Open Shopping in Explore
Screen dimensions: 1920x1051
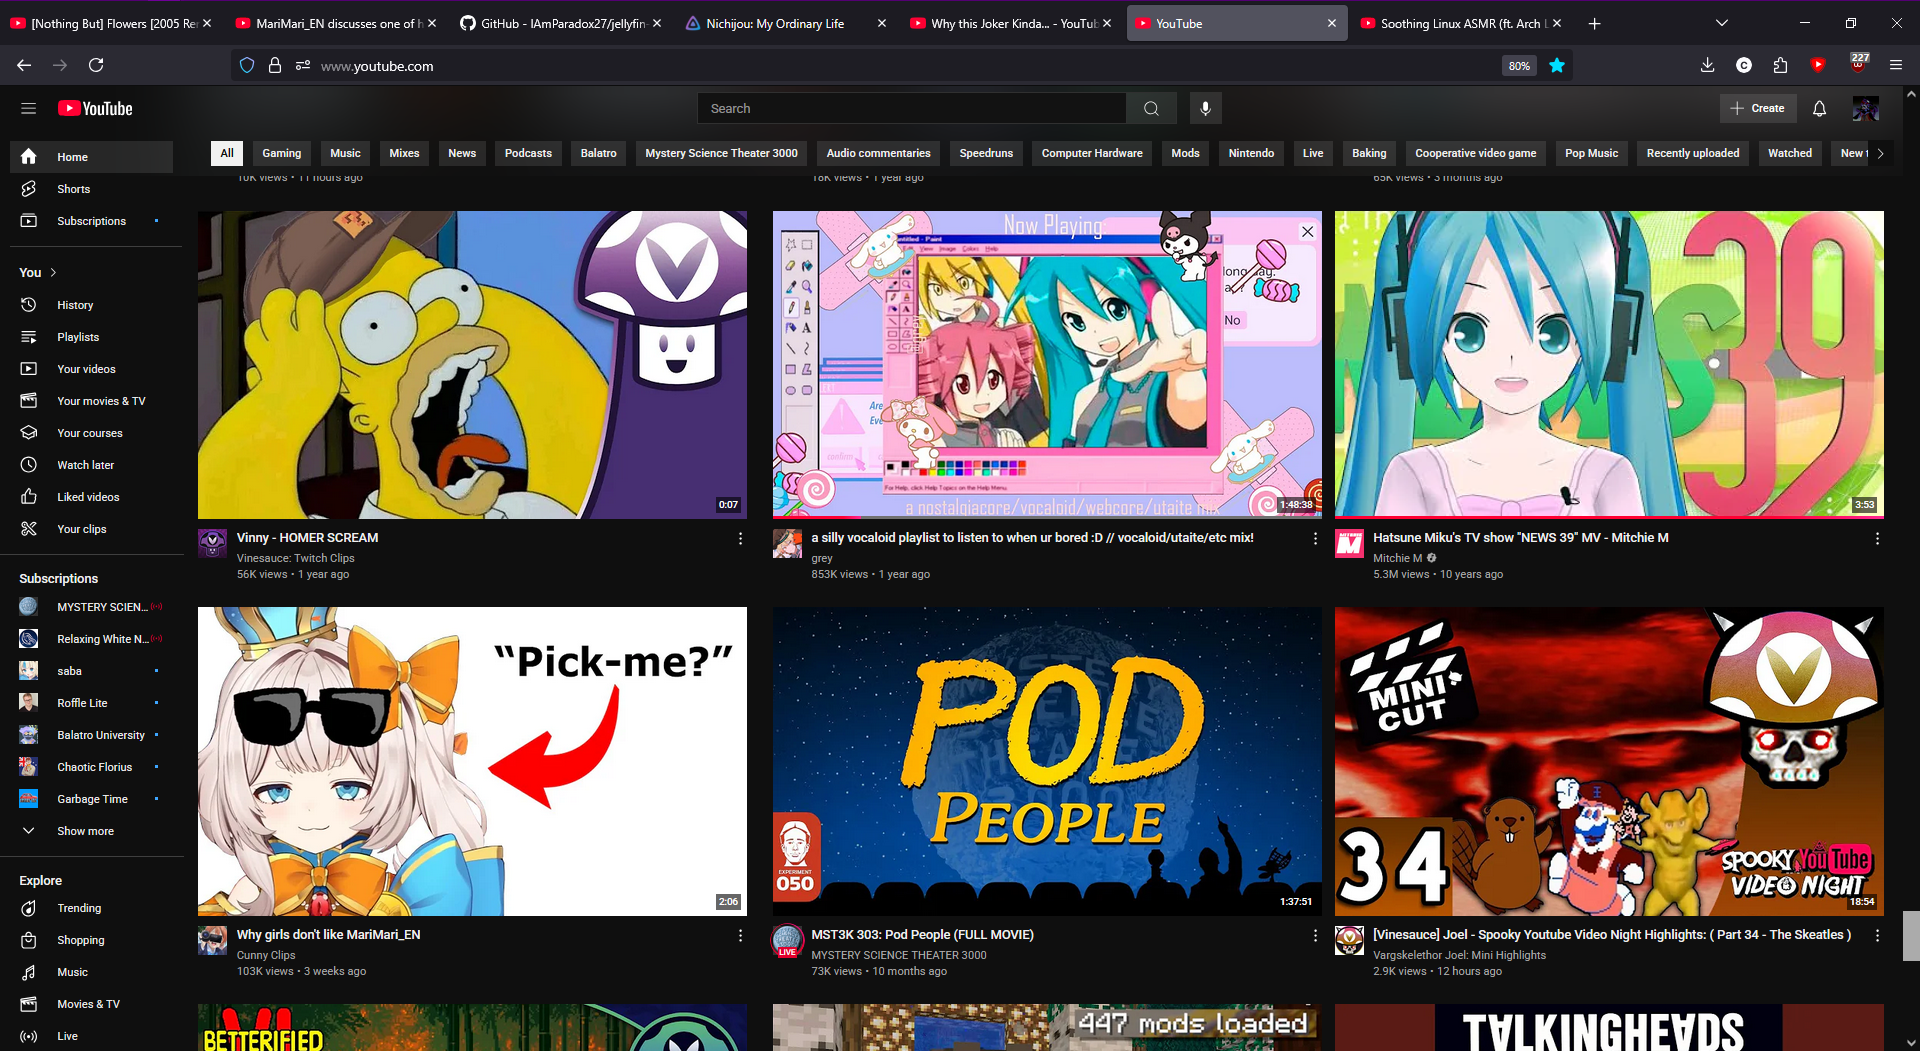91,940
